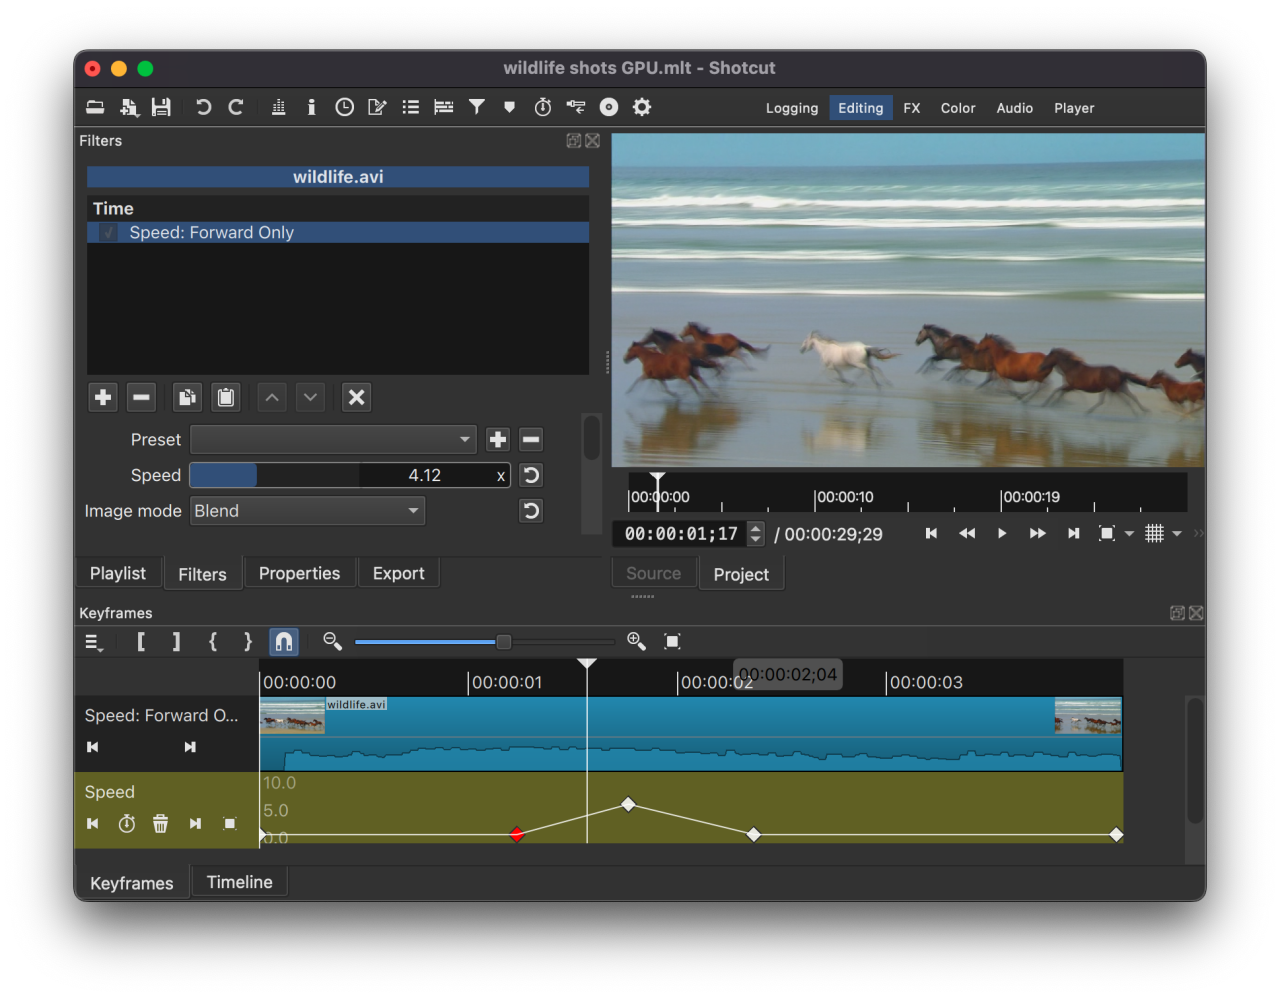The width and height of the screenshot is (1280, 999).
Task: Click the Save project icon in toolbar
Action: pos(161,107)
